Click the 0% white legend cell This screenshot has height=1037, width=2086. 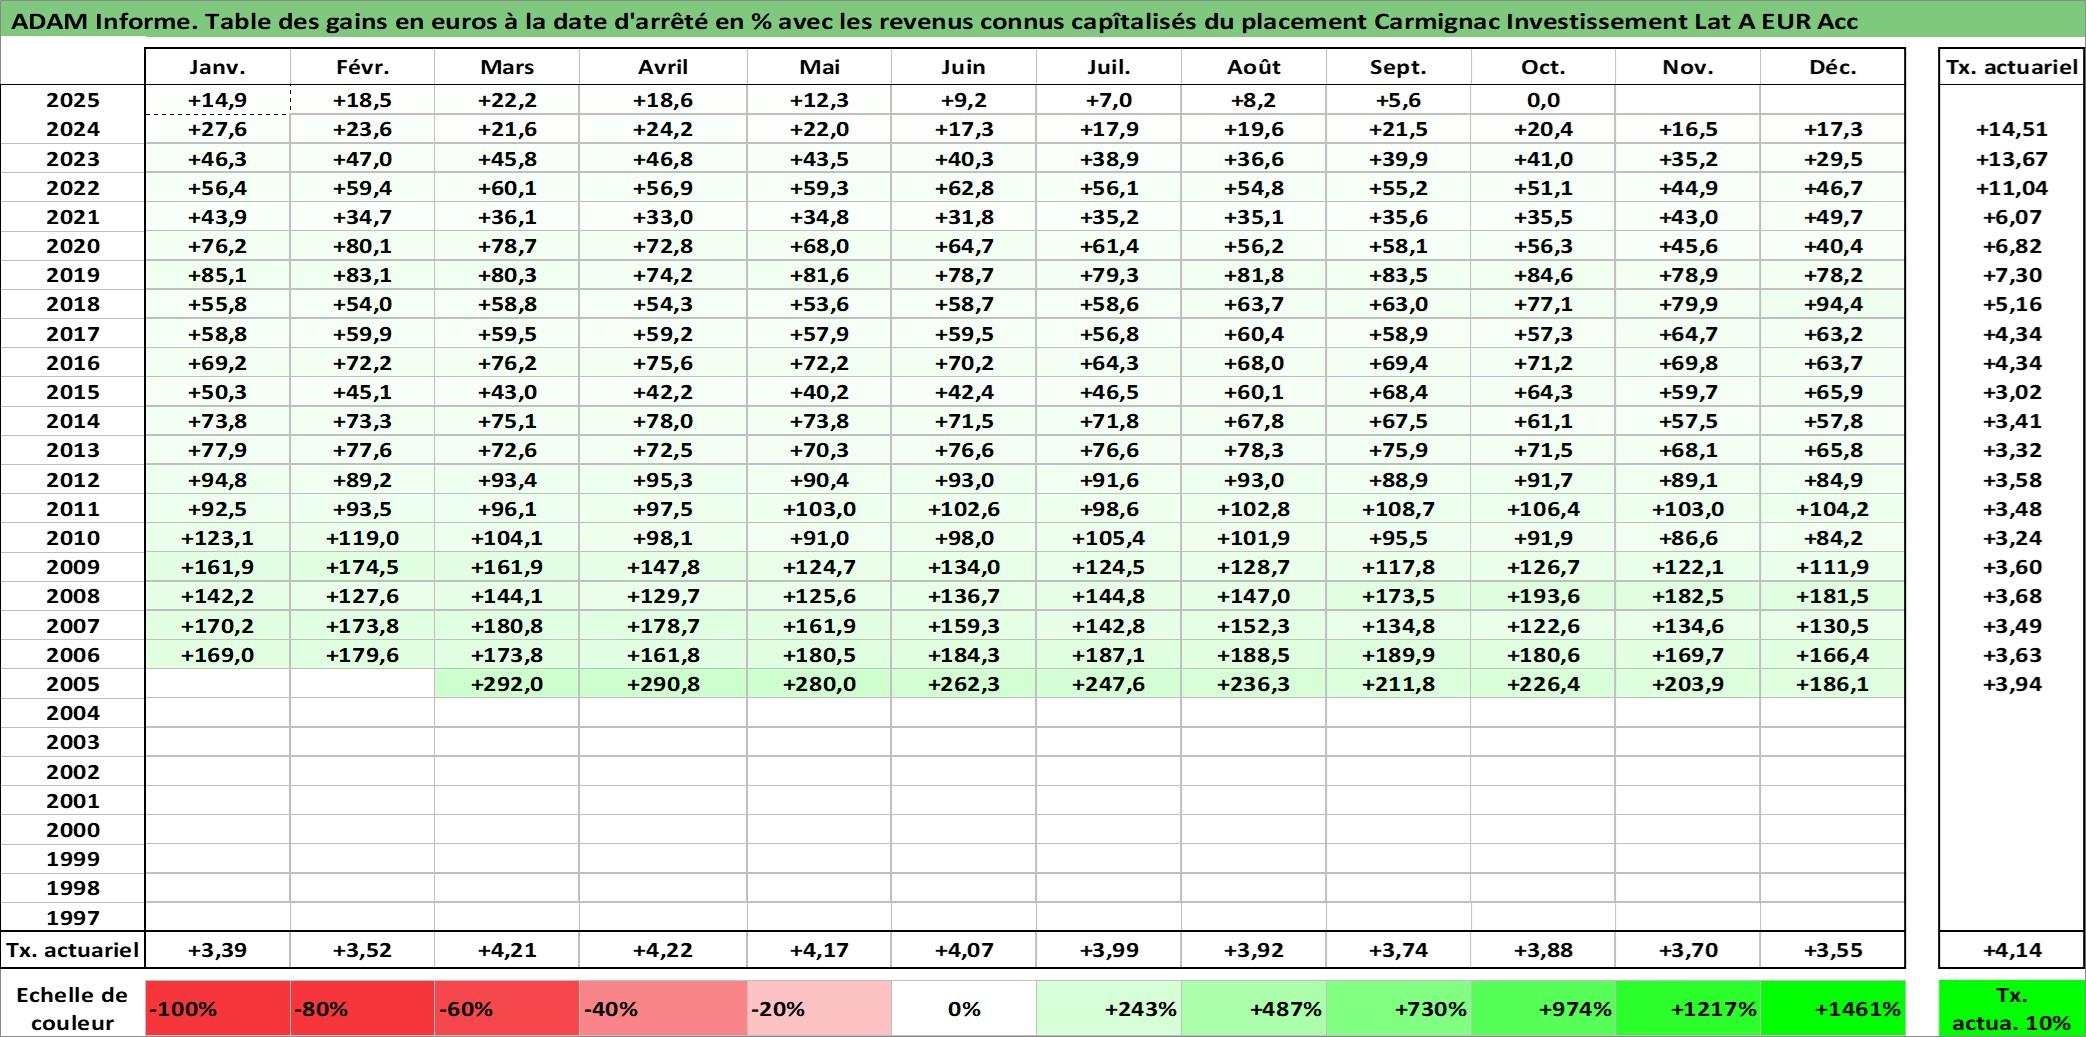[964, 1008]
